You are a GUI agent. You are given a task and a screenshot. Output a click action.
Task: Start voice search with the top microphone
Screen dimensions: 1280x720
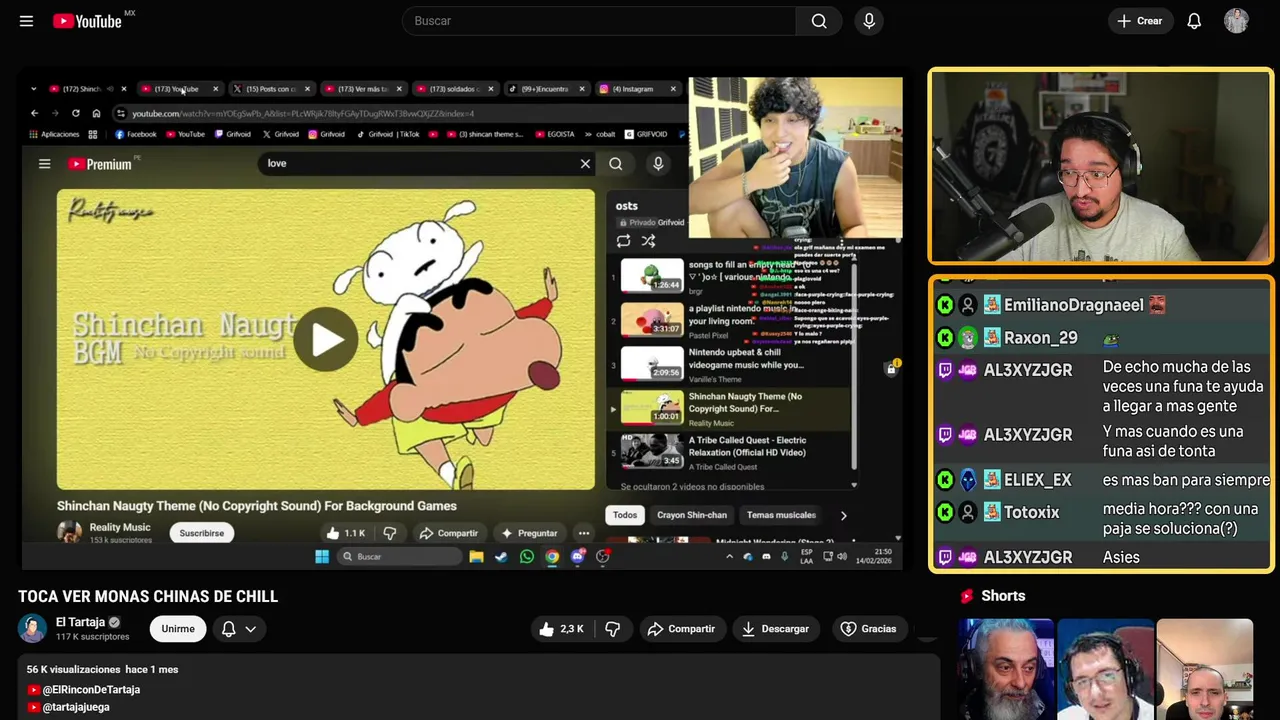tap(869, 21)
